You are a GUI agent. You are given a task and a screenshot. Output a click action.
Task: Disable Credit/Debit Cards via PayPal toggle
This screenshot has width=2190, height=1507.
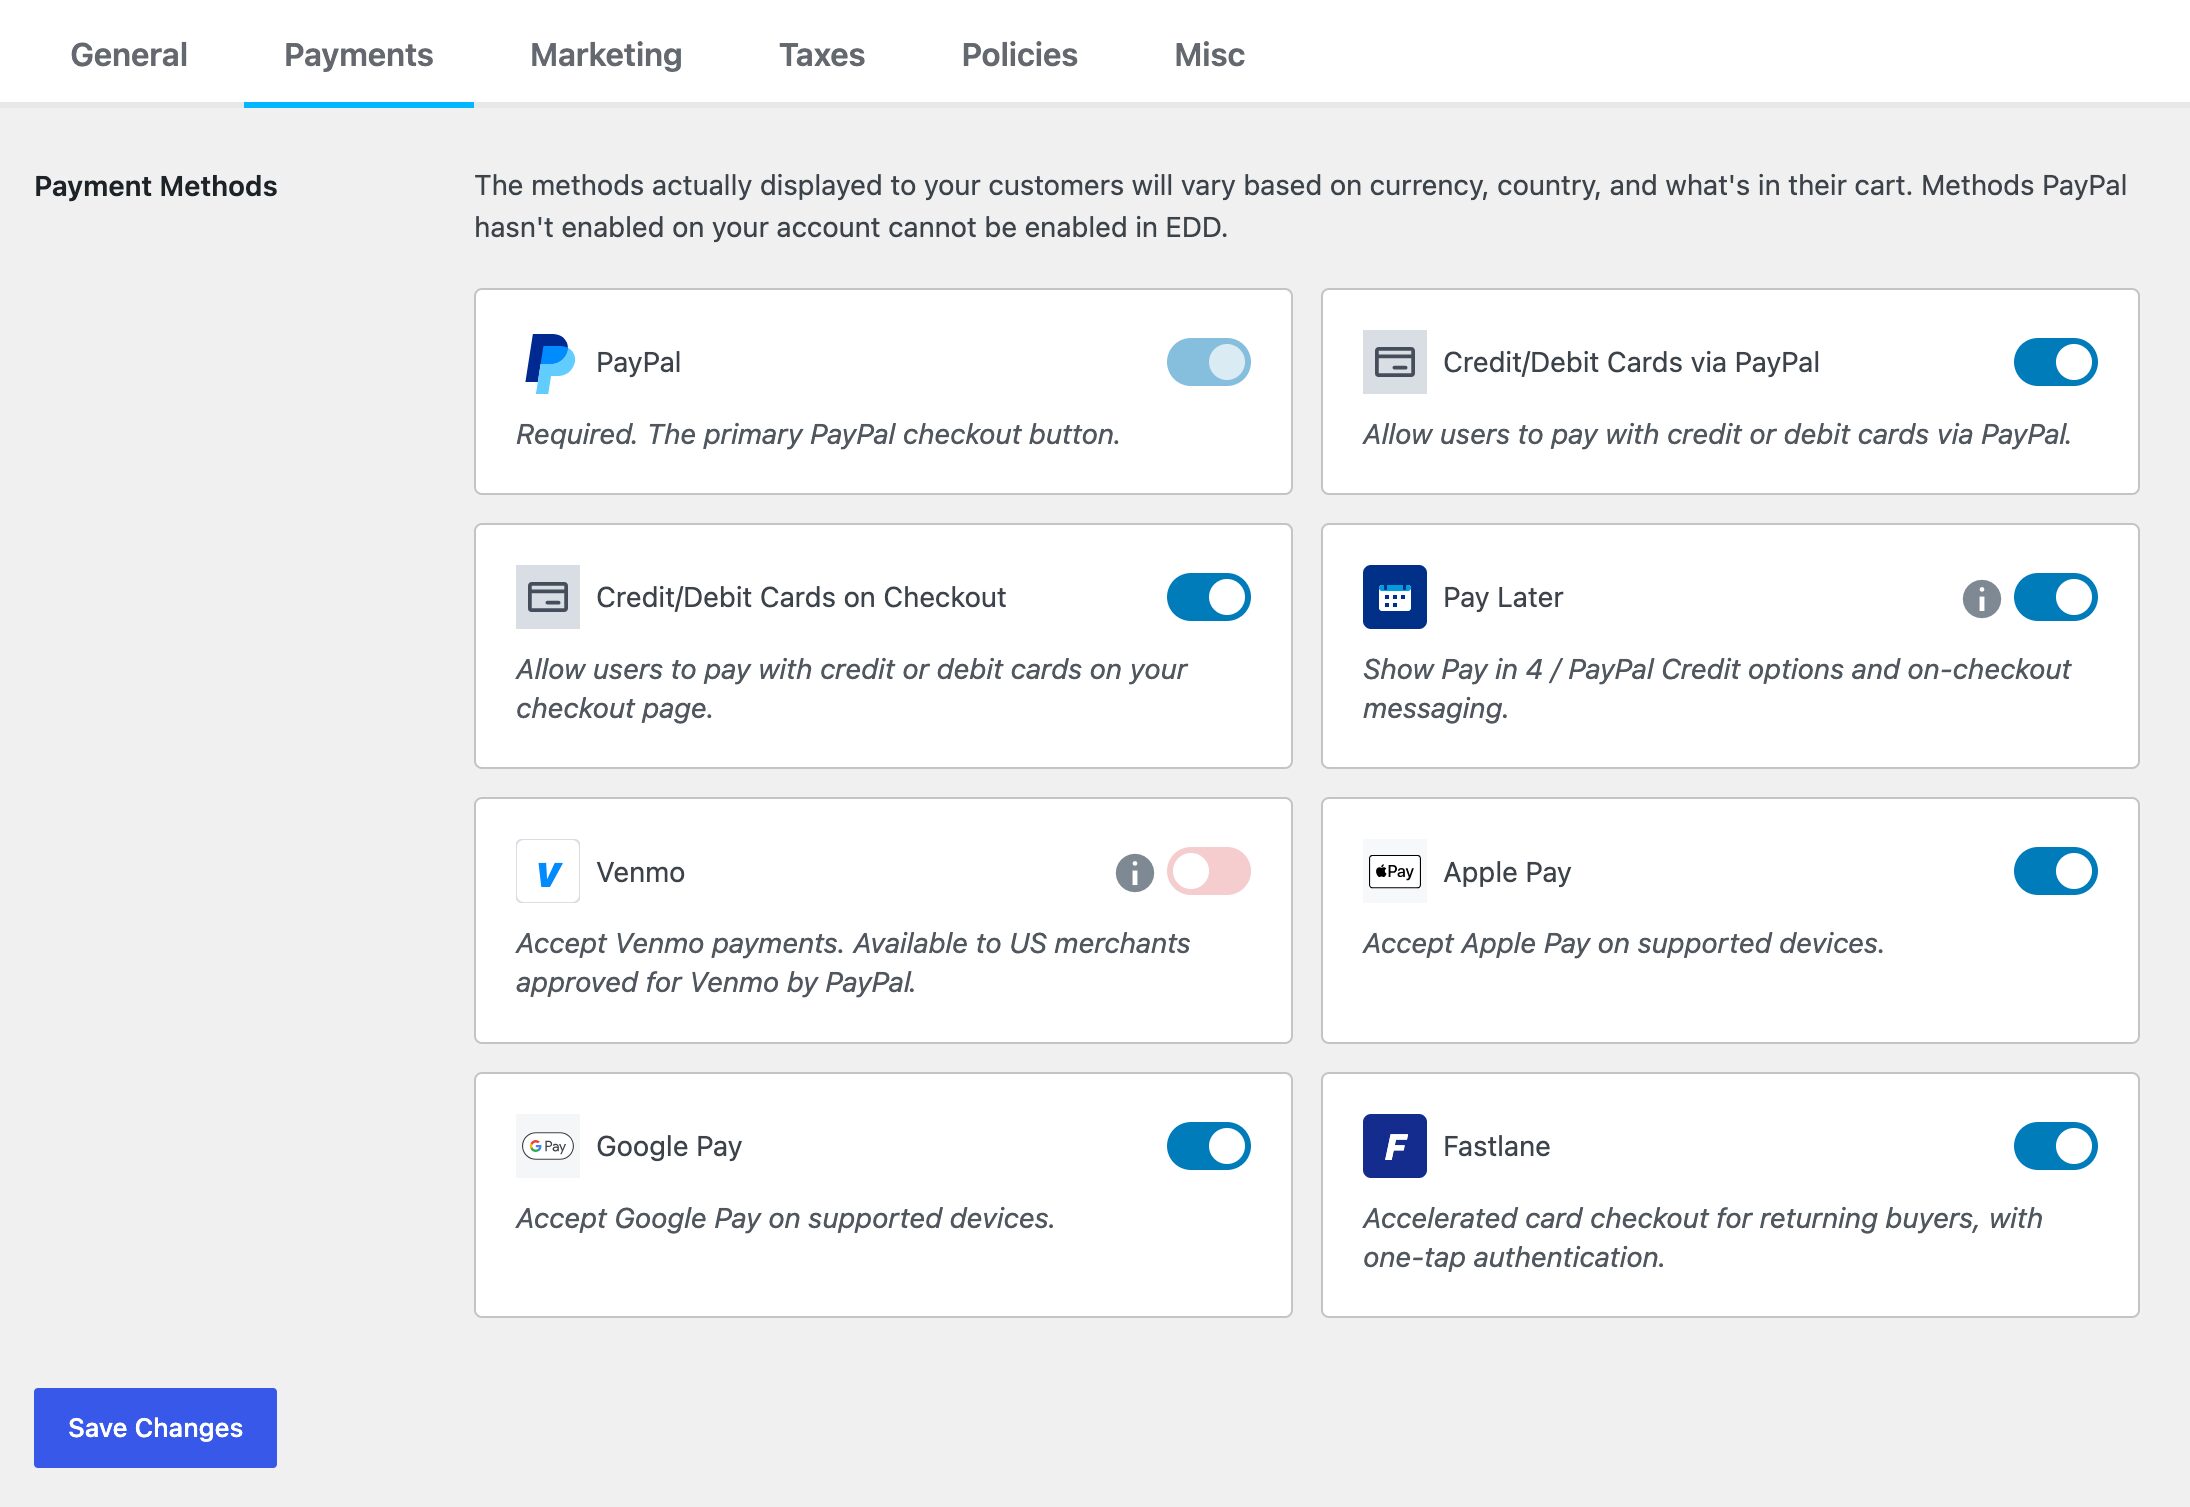(2055, 362)
